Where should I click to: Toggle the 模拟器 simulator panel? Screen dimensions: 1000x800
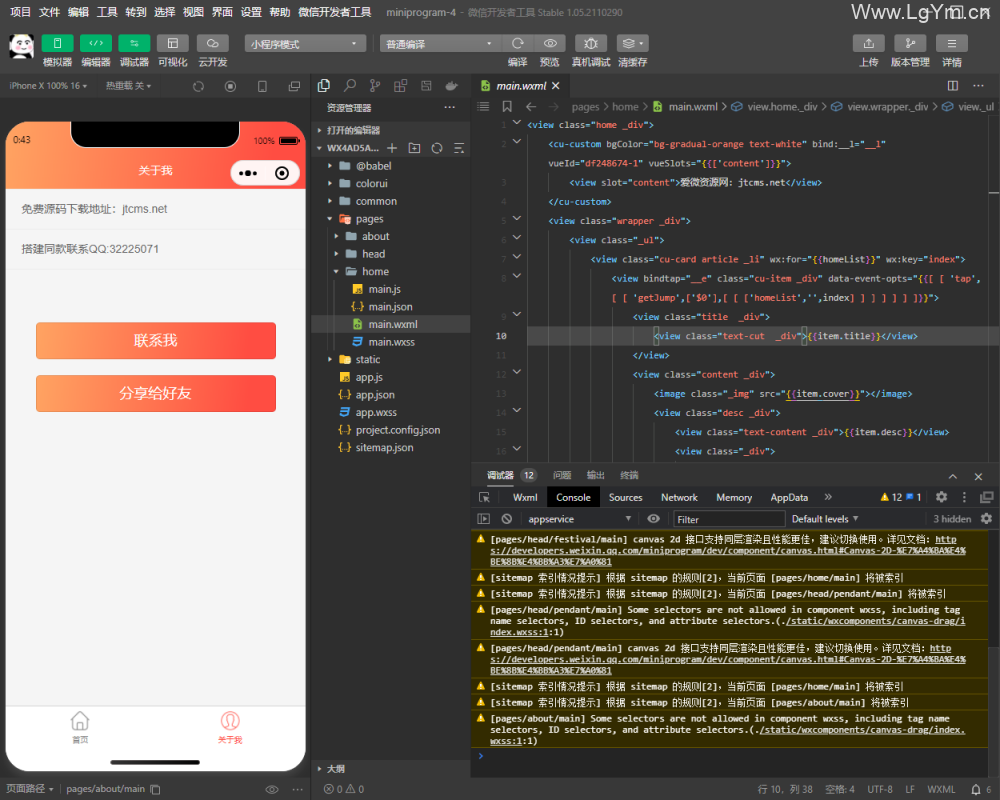click(57, 43)
